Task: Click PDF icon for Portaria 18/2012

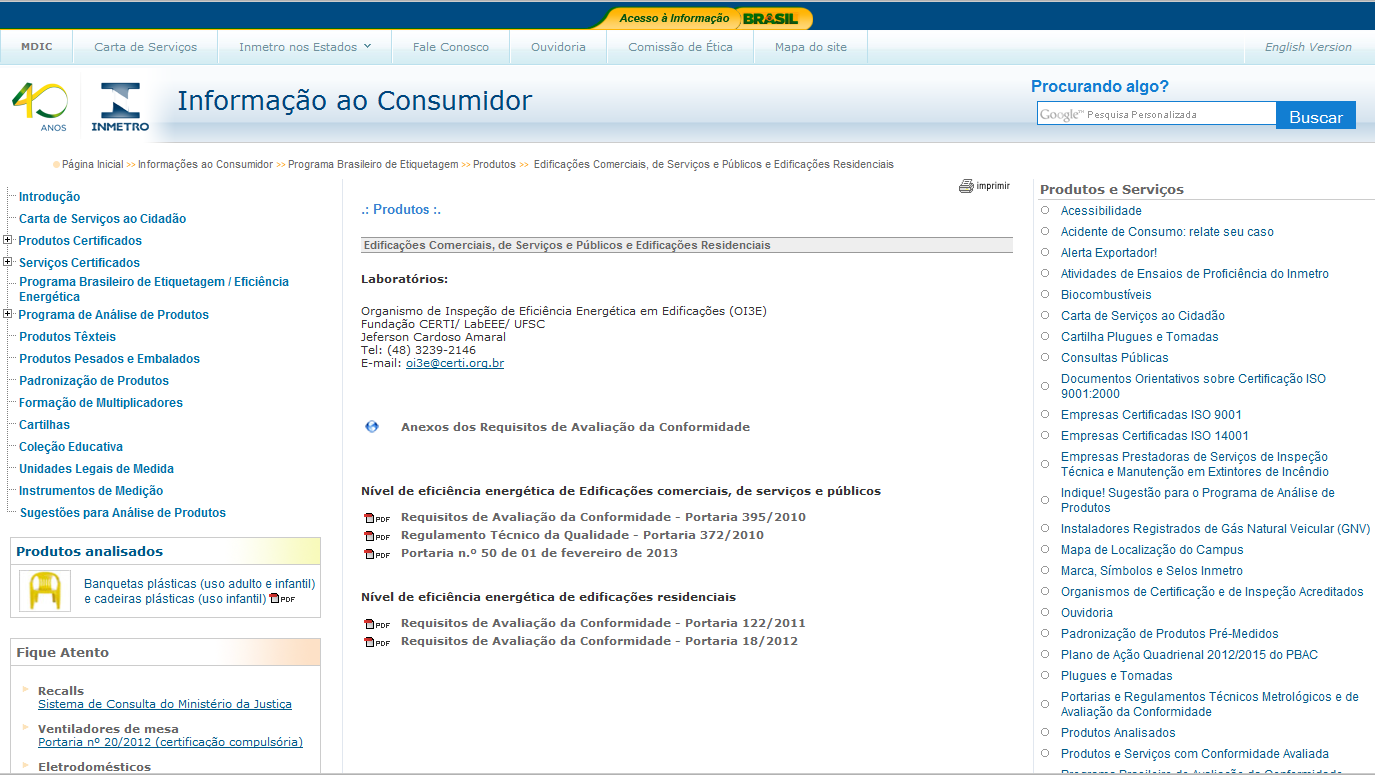Action: 376,642
